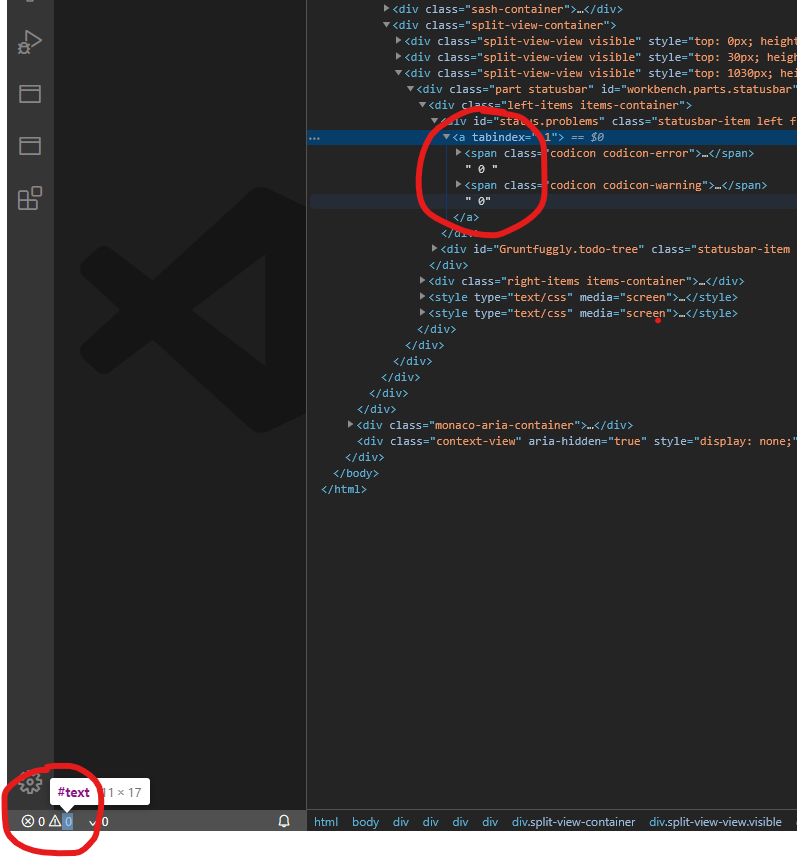The image size is (797, 857).
Task: Click the three-dots gutter icon beside selected node
Action: point(314,138)
